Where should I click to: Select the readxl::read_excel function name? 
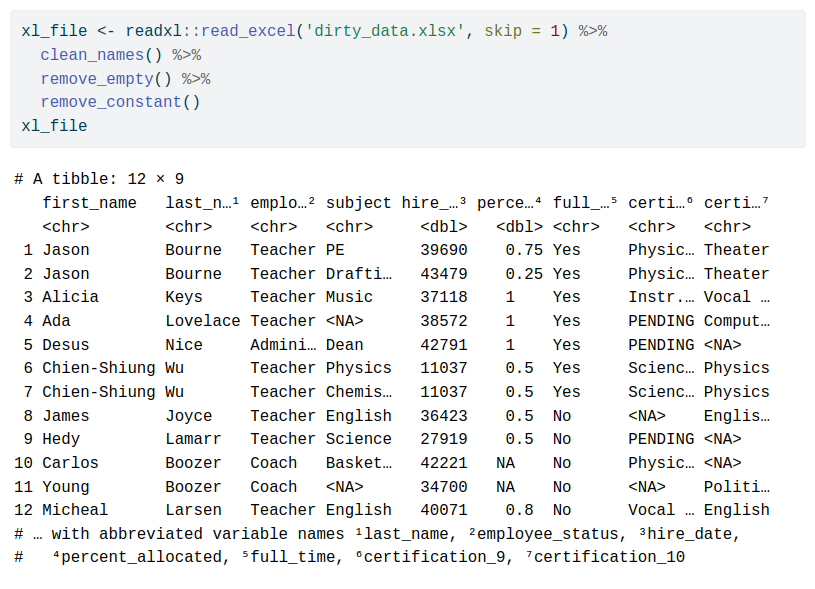point(211,31)
